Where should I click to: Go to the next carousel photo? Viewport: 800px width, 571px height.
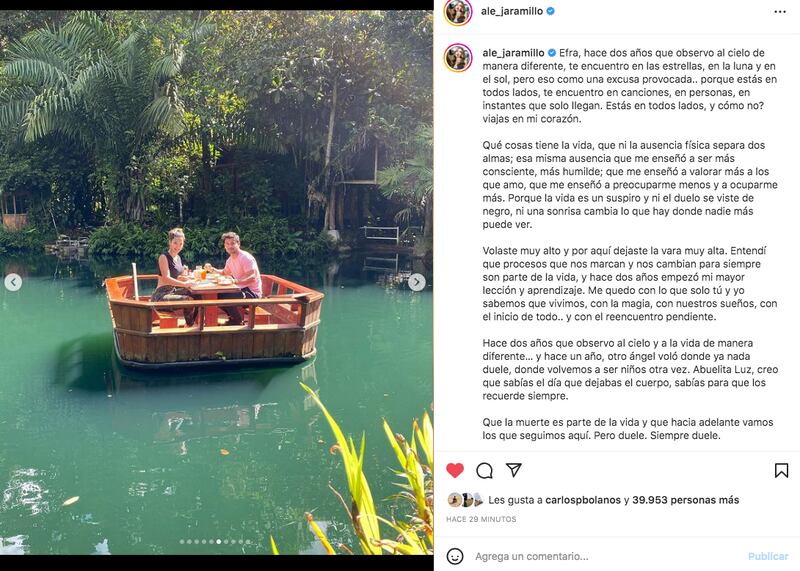pyautogui.click(x=417, y=283)
